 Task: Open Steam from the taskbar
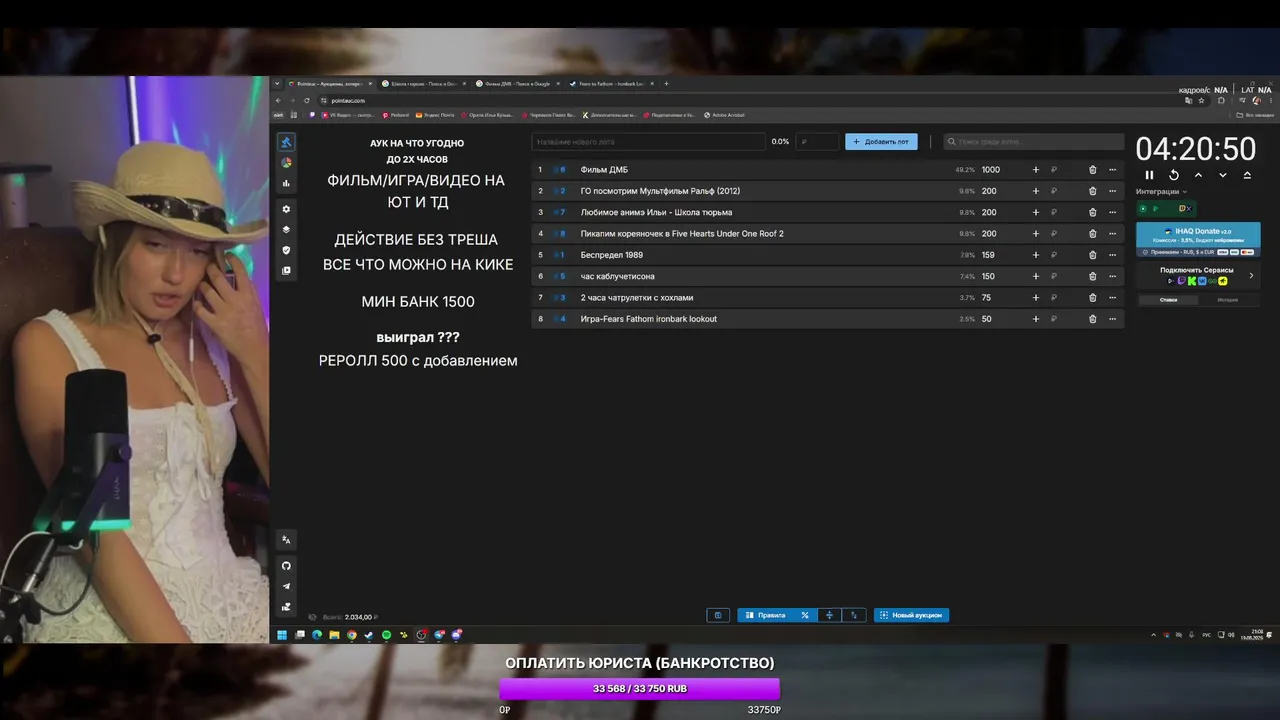pos(369,635)
